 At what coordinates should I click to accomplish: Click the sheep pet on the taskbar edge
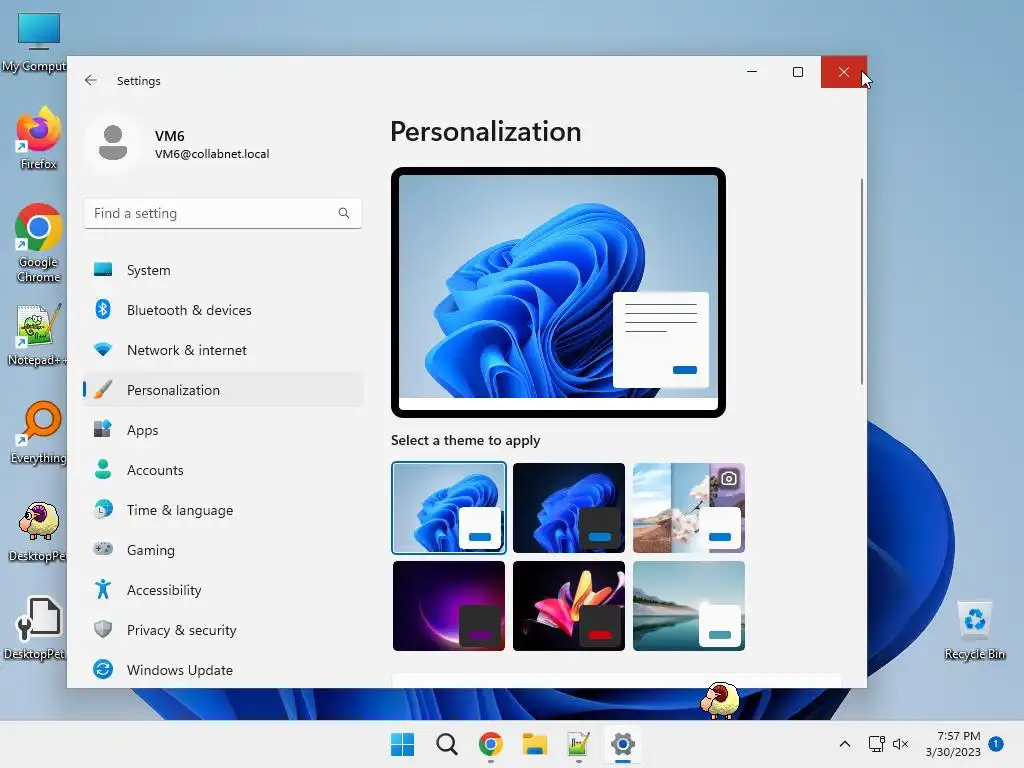coord(720,700)
